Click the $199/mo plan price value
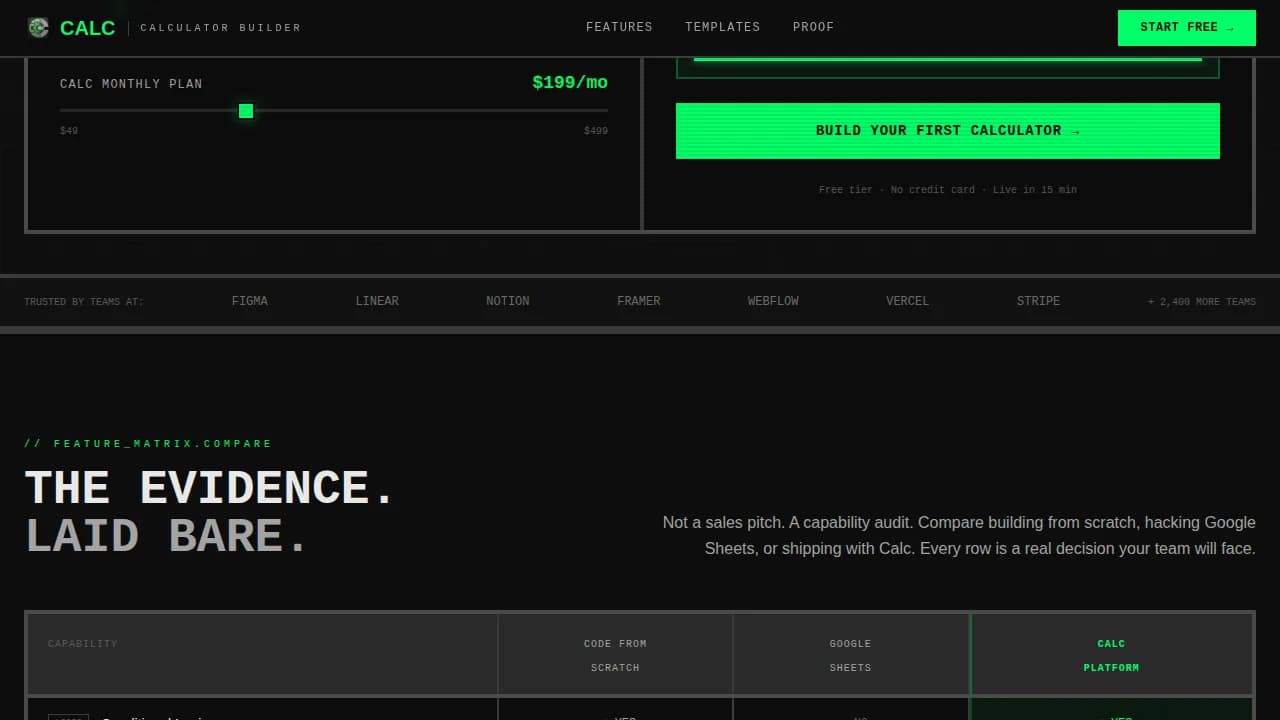The width and height of the screenshot is (1280, 720). 570,82
